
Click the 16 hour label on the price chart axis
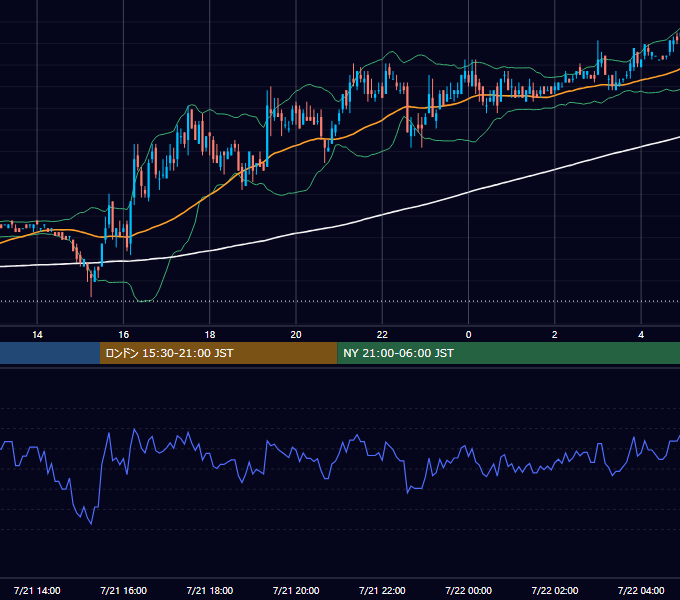[124, 335]
